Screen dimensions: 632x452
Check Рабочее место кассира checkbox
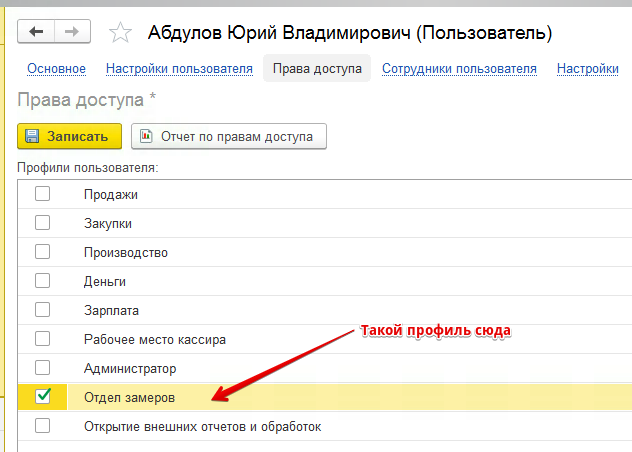pyautogui.click(x=43, y=339)
